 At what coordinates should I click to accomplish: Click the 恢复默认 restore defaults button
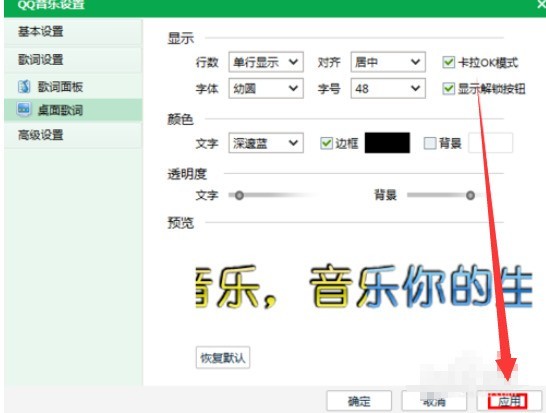tap(223, 358)
